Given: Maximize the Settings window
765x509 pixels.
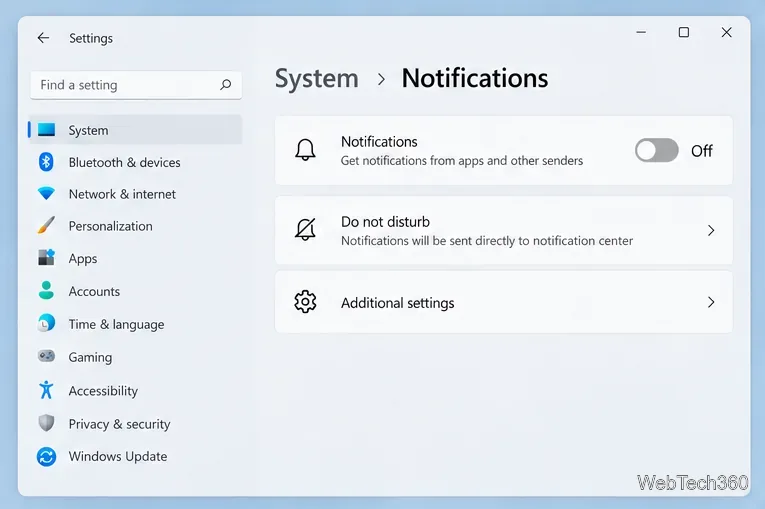Looking at the screenshot, I should pos(684,32).
